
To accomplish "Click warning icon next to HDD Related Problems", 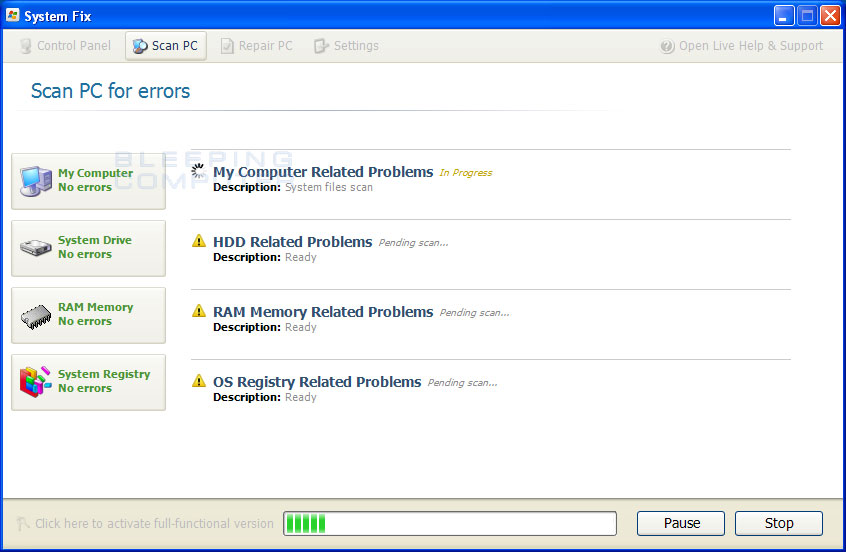I will tap(199, 241).
